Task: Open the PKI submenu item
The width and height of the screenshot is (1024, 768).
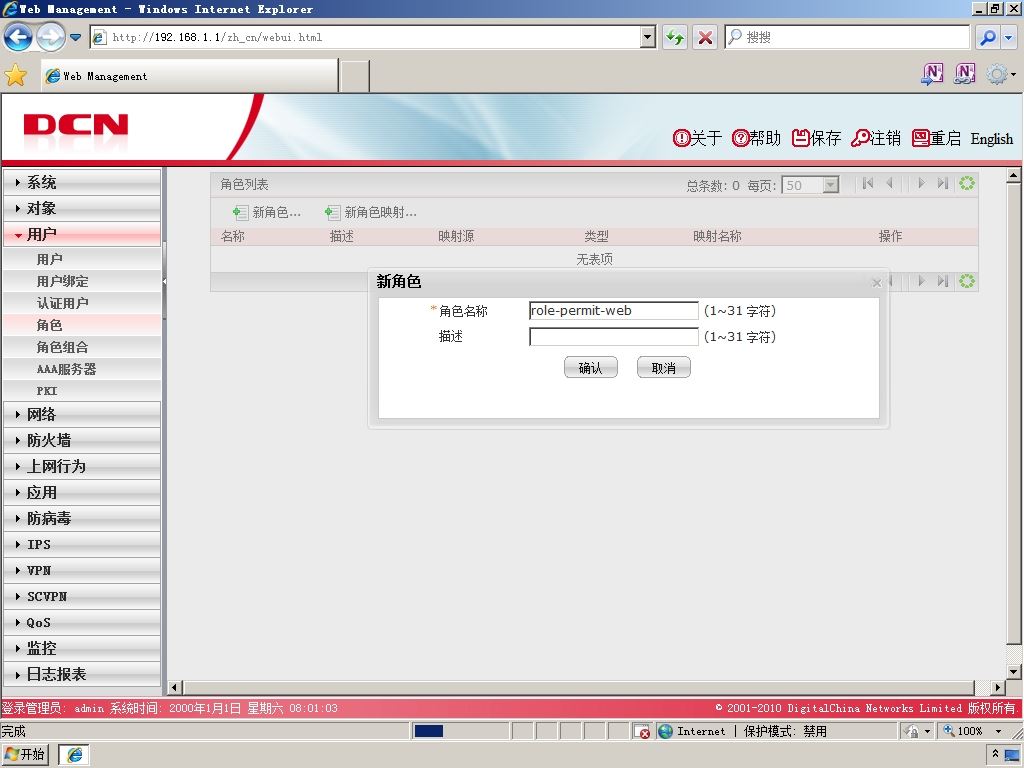Action: (x=82, y=391)
